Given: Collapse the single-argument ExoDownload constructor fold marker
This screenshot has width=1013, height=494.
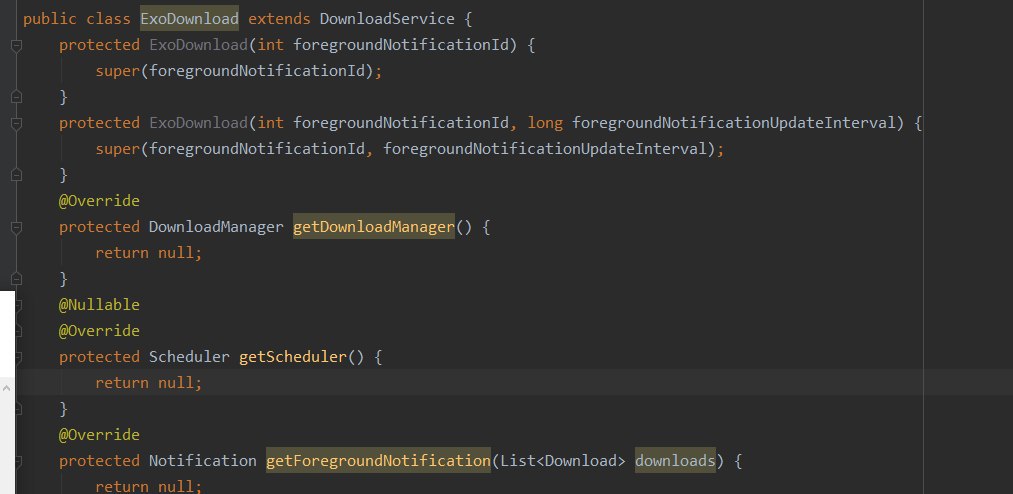Looking at the screenshot, I should (x=17, y=45).
